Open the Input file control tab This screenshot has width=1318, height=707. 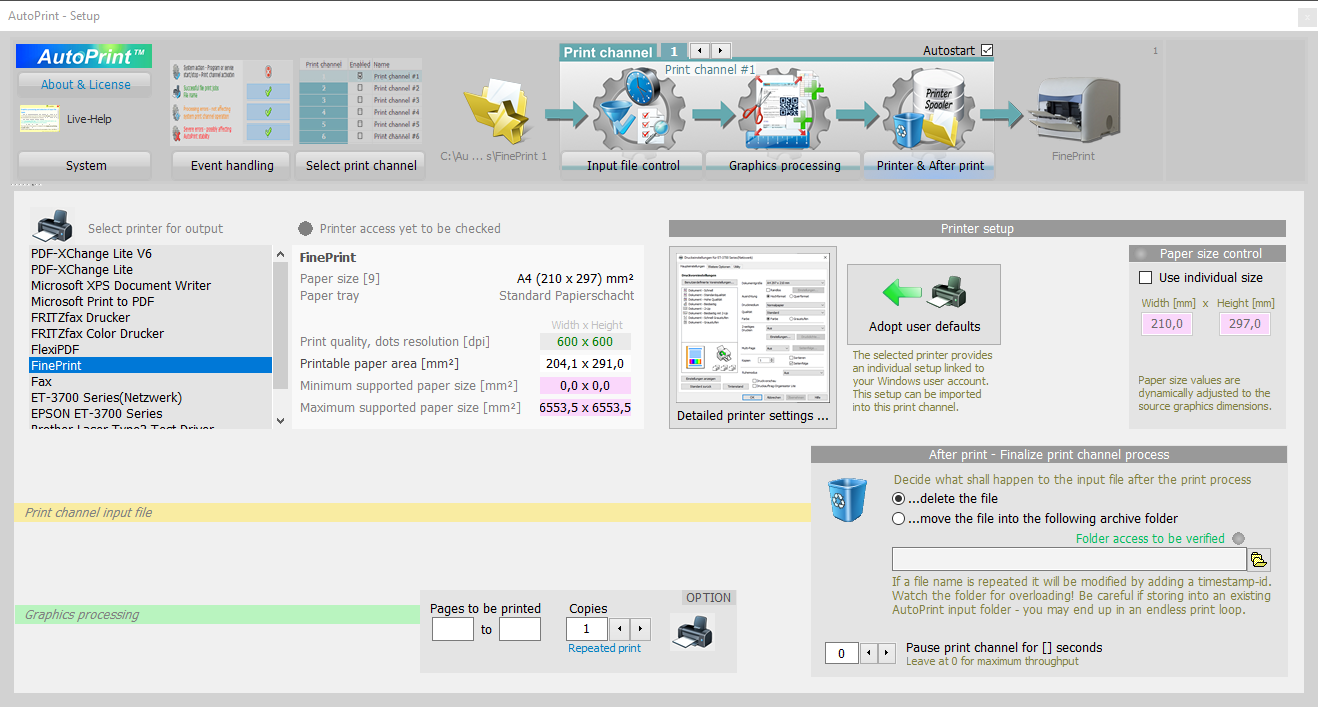[632, 165]
